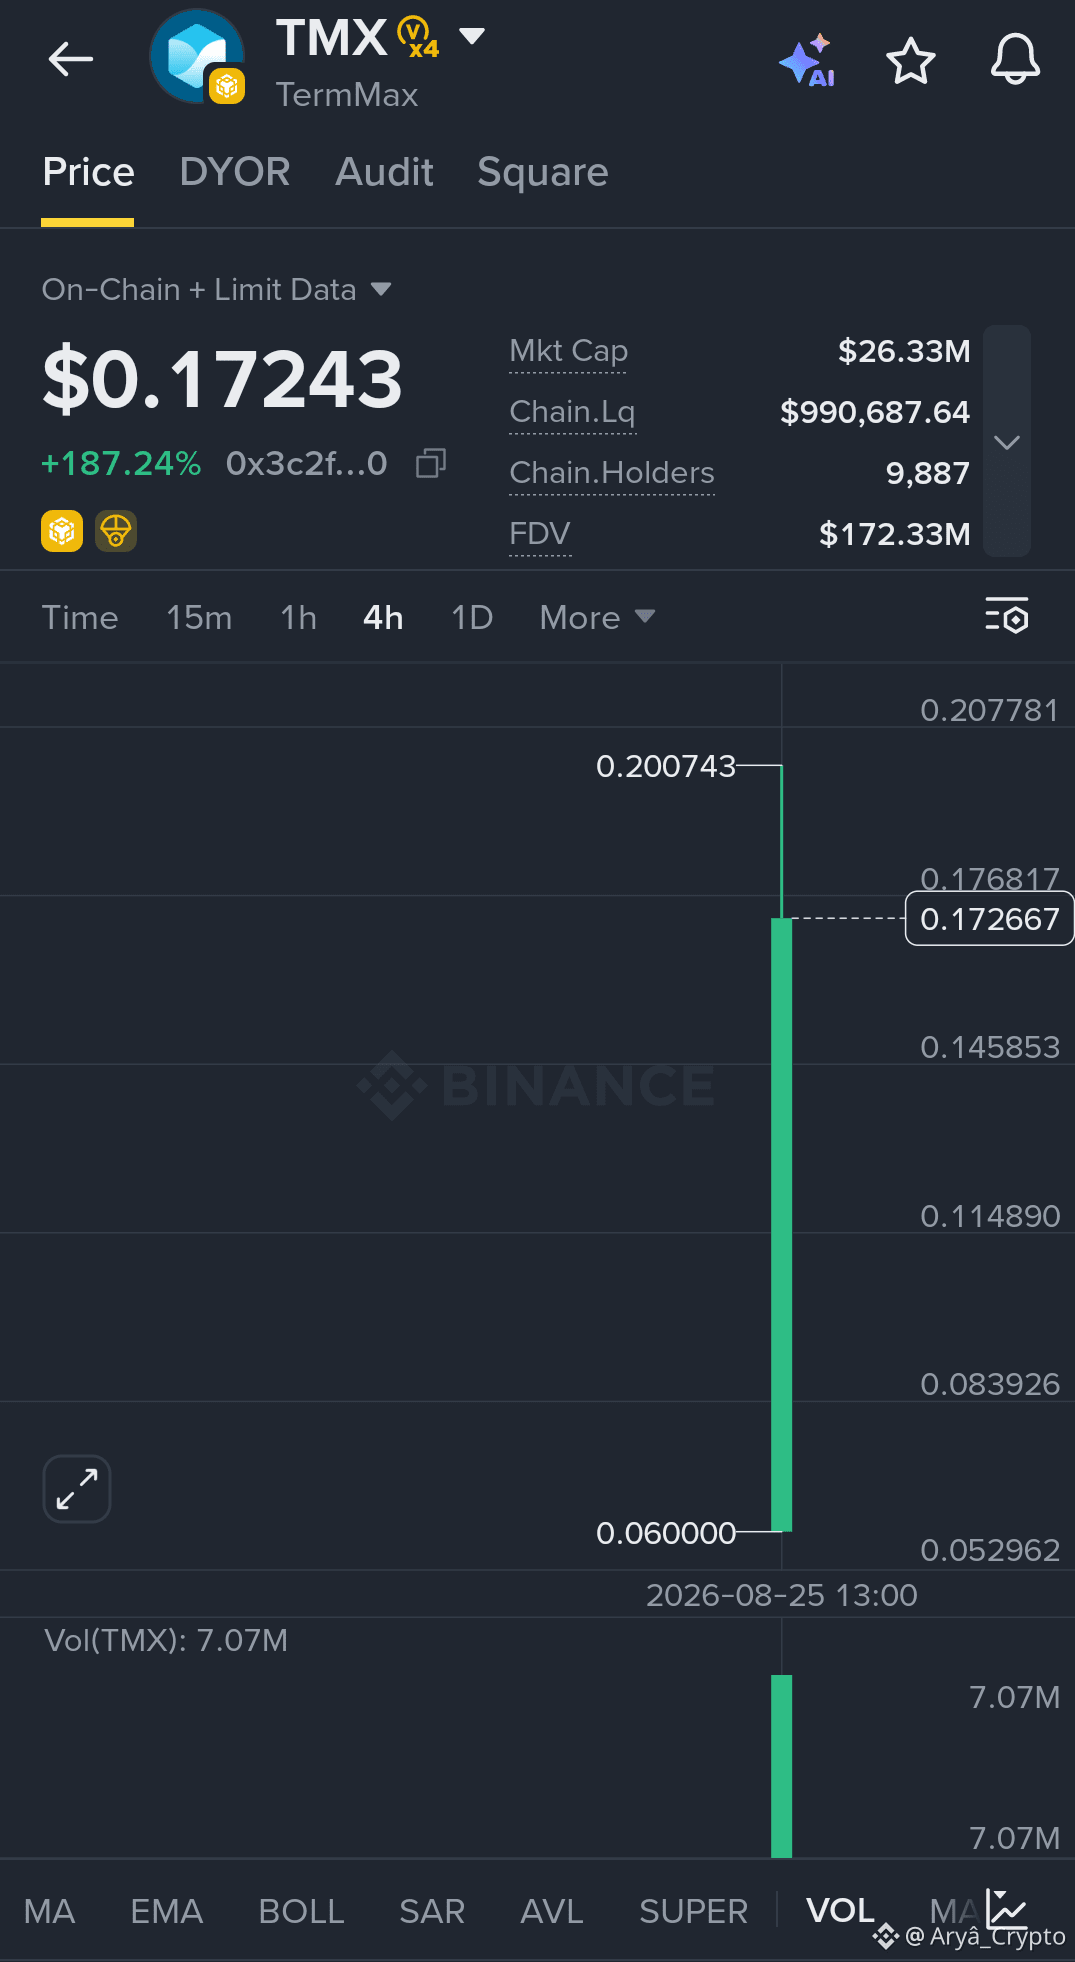
Task: Tap the 0.200743 high price label
Action: (666, 766)
